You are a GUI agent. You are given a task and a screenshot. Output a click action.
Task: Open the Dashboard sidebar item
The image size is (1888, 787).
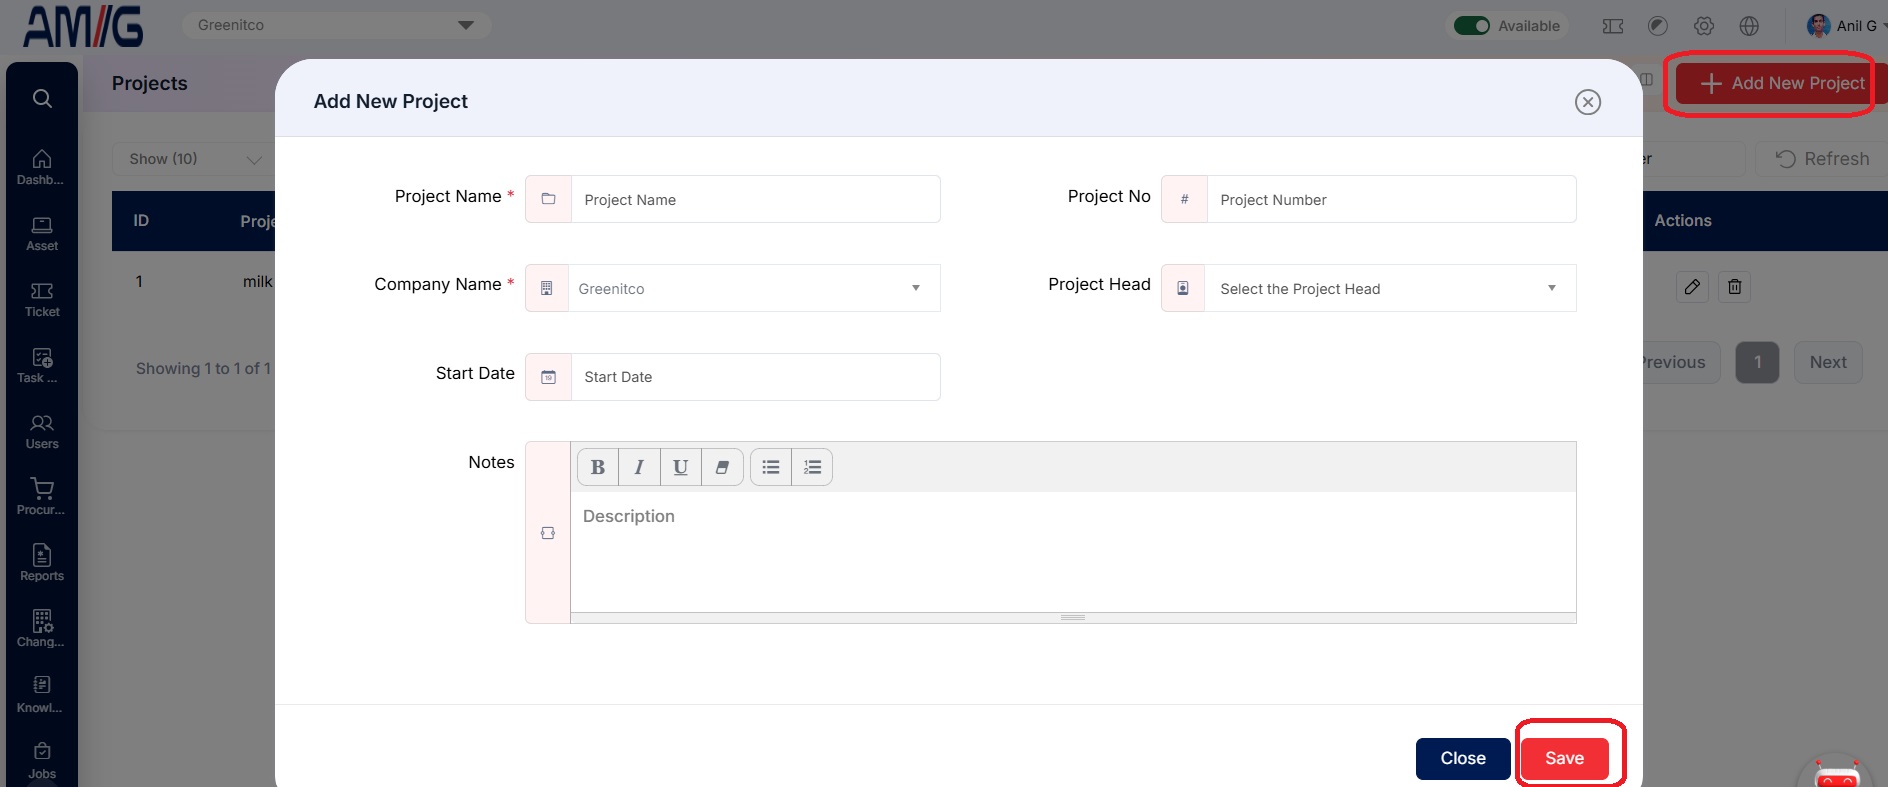tap(41, 167)
